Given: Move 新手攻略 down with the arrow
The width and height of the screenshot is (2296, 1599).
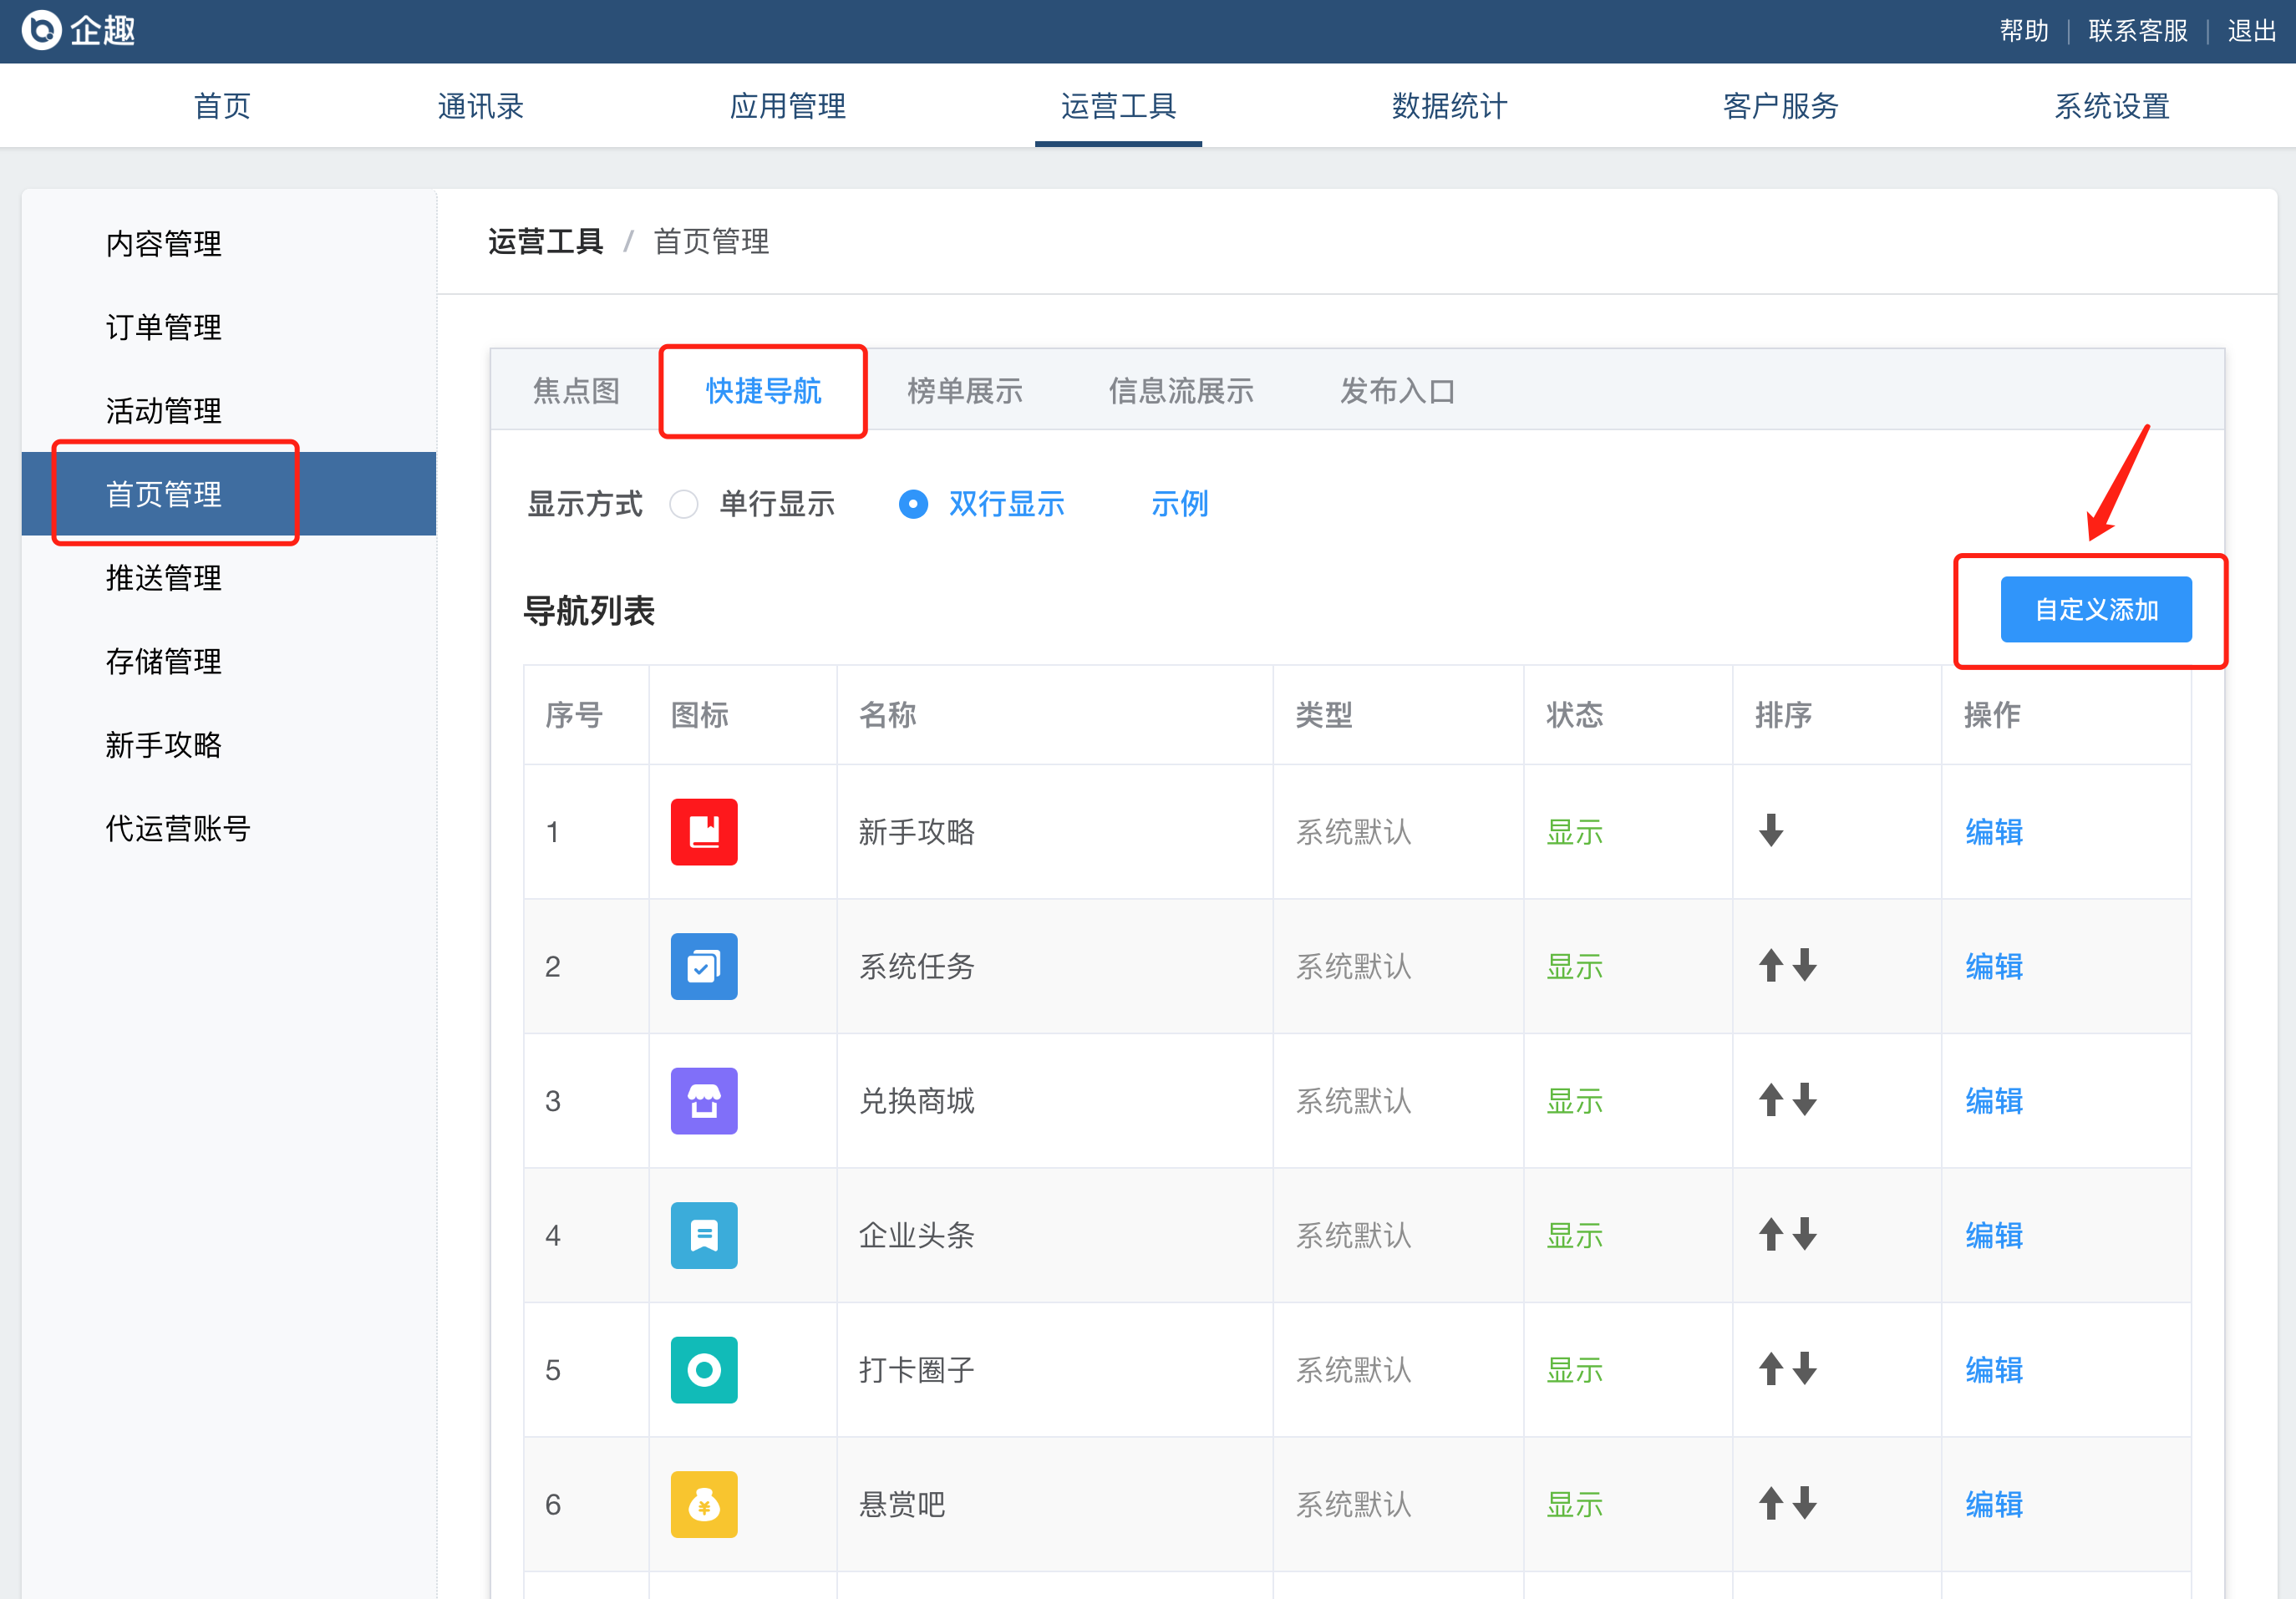Looking at the screenshot, I should click(1771, 830).
